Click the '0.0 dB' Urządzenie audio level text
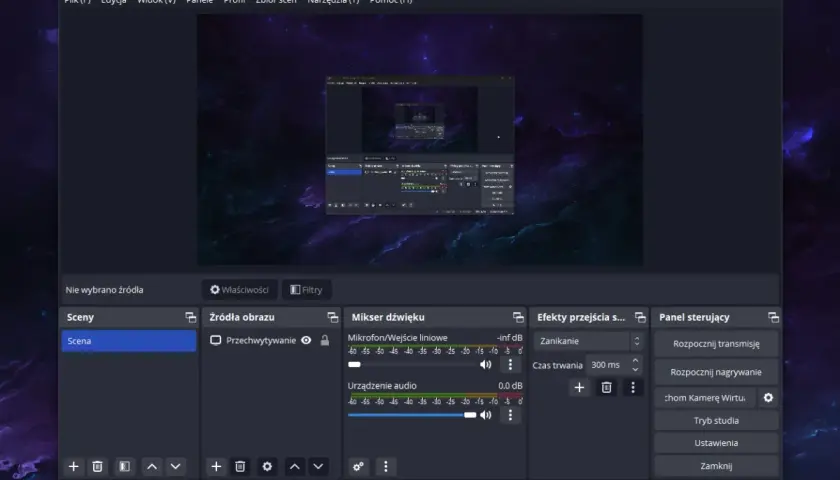The image size is (840, 480). click(510, 386)
